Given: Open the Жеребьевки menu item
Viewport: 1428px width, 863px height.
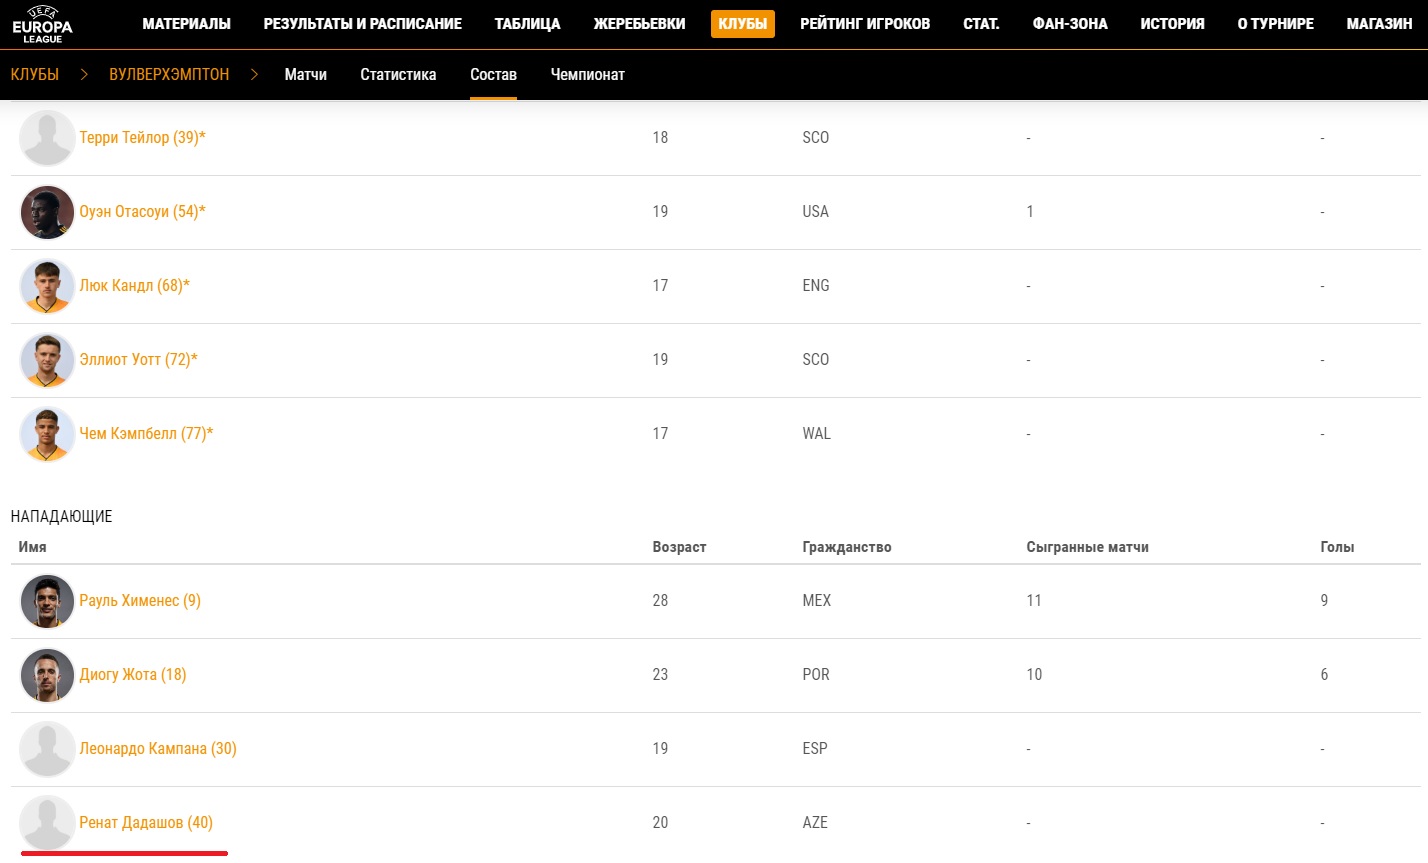Looking at the screenshot, I should click(x=639, y=24).
